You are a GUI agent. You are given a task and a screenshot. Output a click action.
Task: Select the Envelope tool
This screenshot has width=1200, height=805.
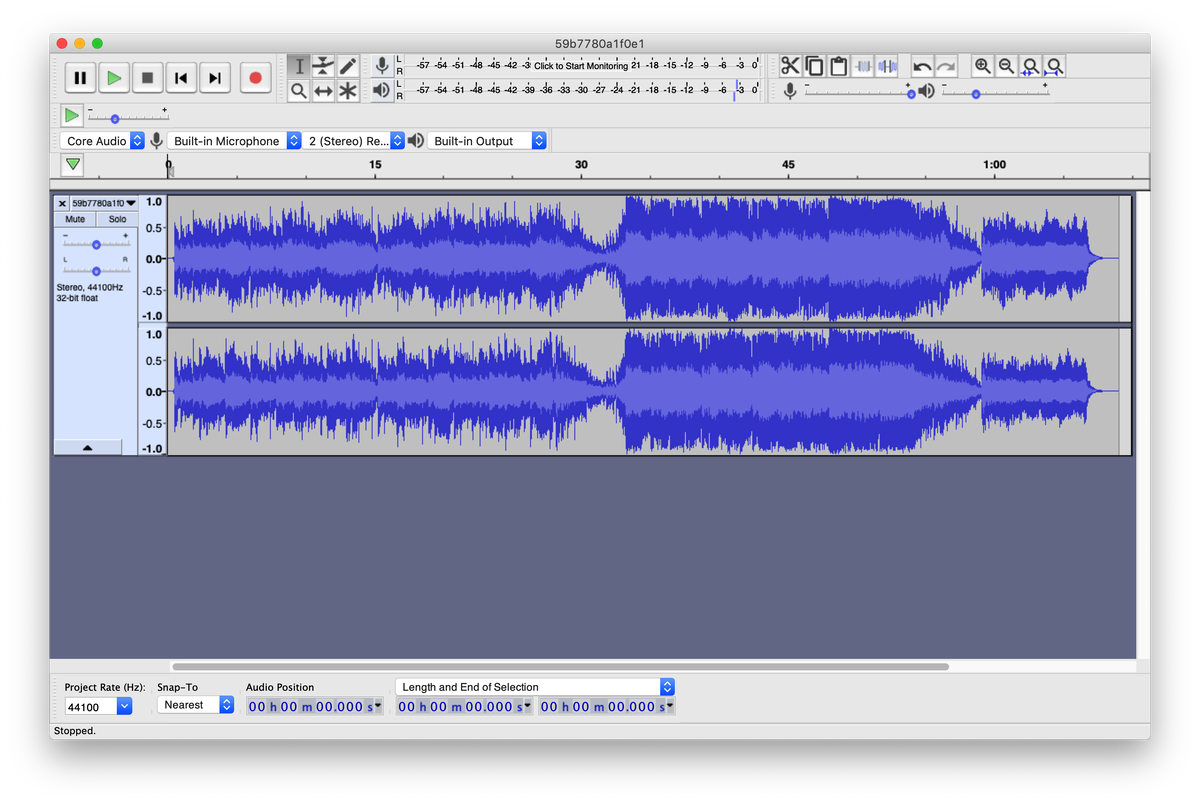point(323,66)
